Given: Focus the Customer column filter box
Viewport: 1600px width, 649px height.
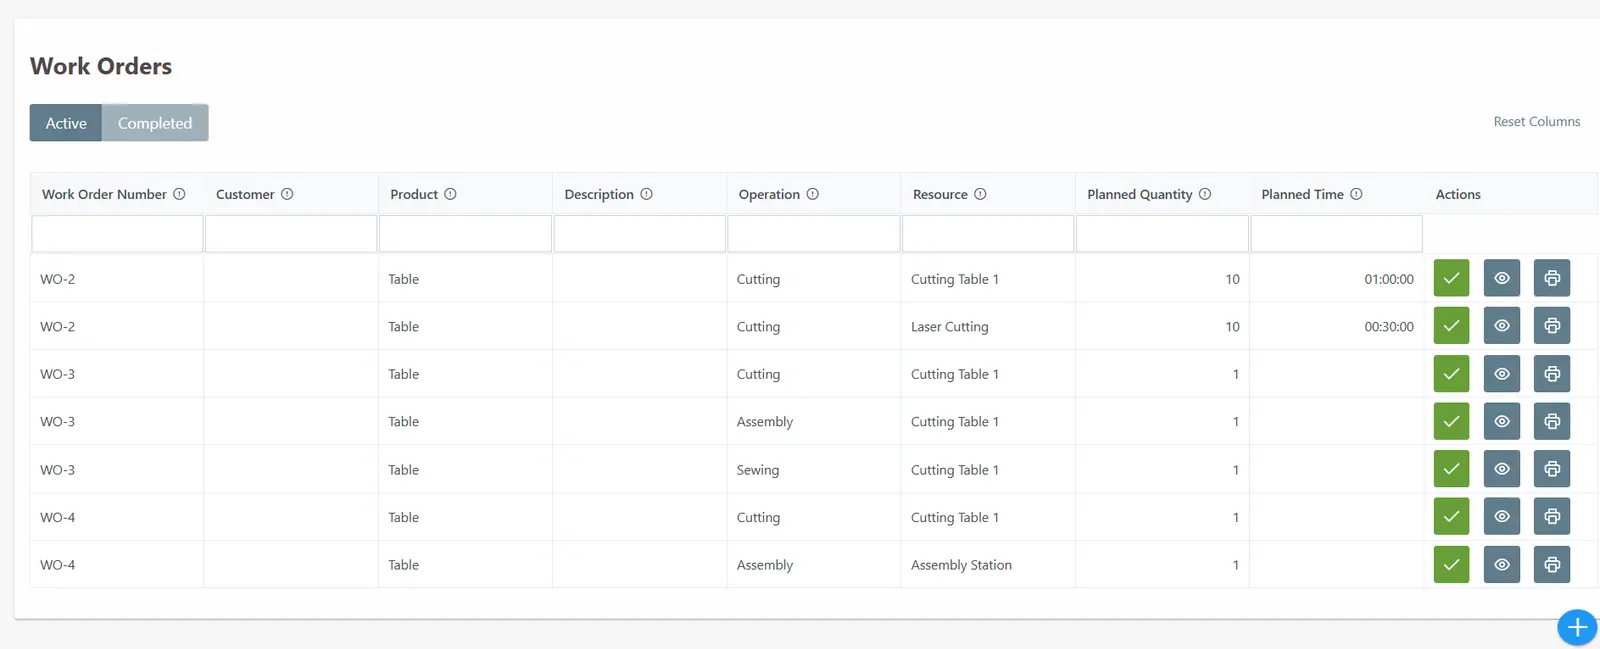Looking at the screenshot, I should coord(291,234).
